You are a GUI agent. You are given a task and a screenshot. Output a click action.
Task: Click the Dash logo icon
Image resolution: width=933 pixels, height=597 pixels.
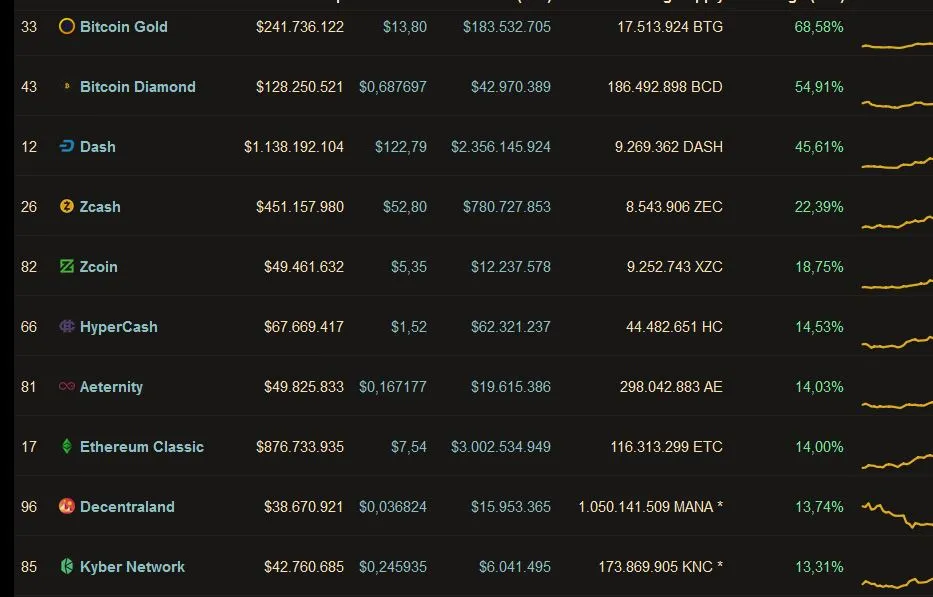(67, 146)
